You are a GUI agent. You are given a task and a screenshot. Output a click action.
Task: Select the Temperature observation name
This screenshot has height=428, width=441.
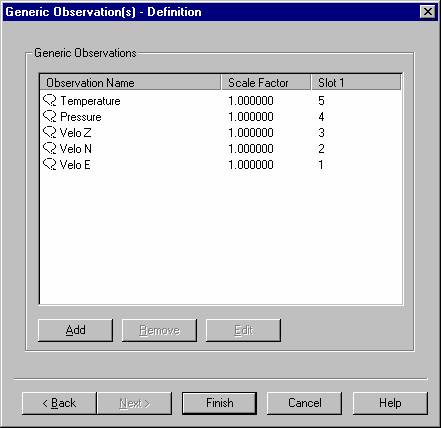click(90, 101)
